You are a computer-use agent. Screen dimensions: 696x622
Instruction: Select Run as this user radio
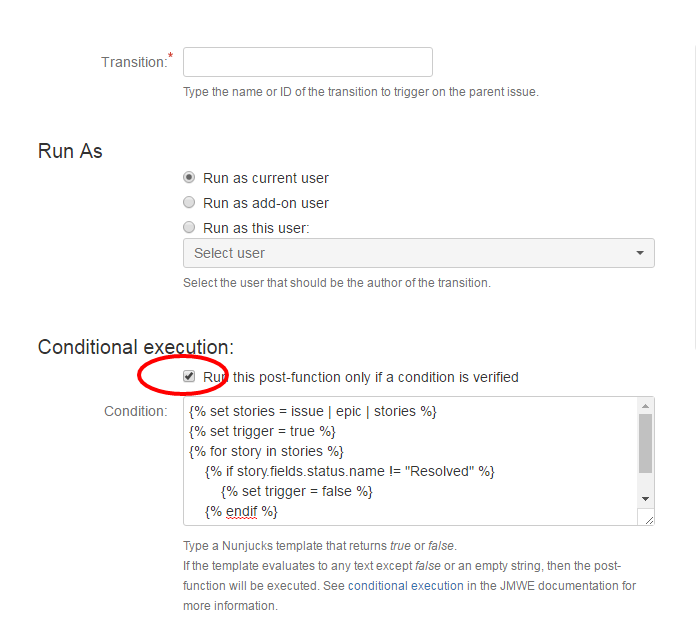pos(189,228)
